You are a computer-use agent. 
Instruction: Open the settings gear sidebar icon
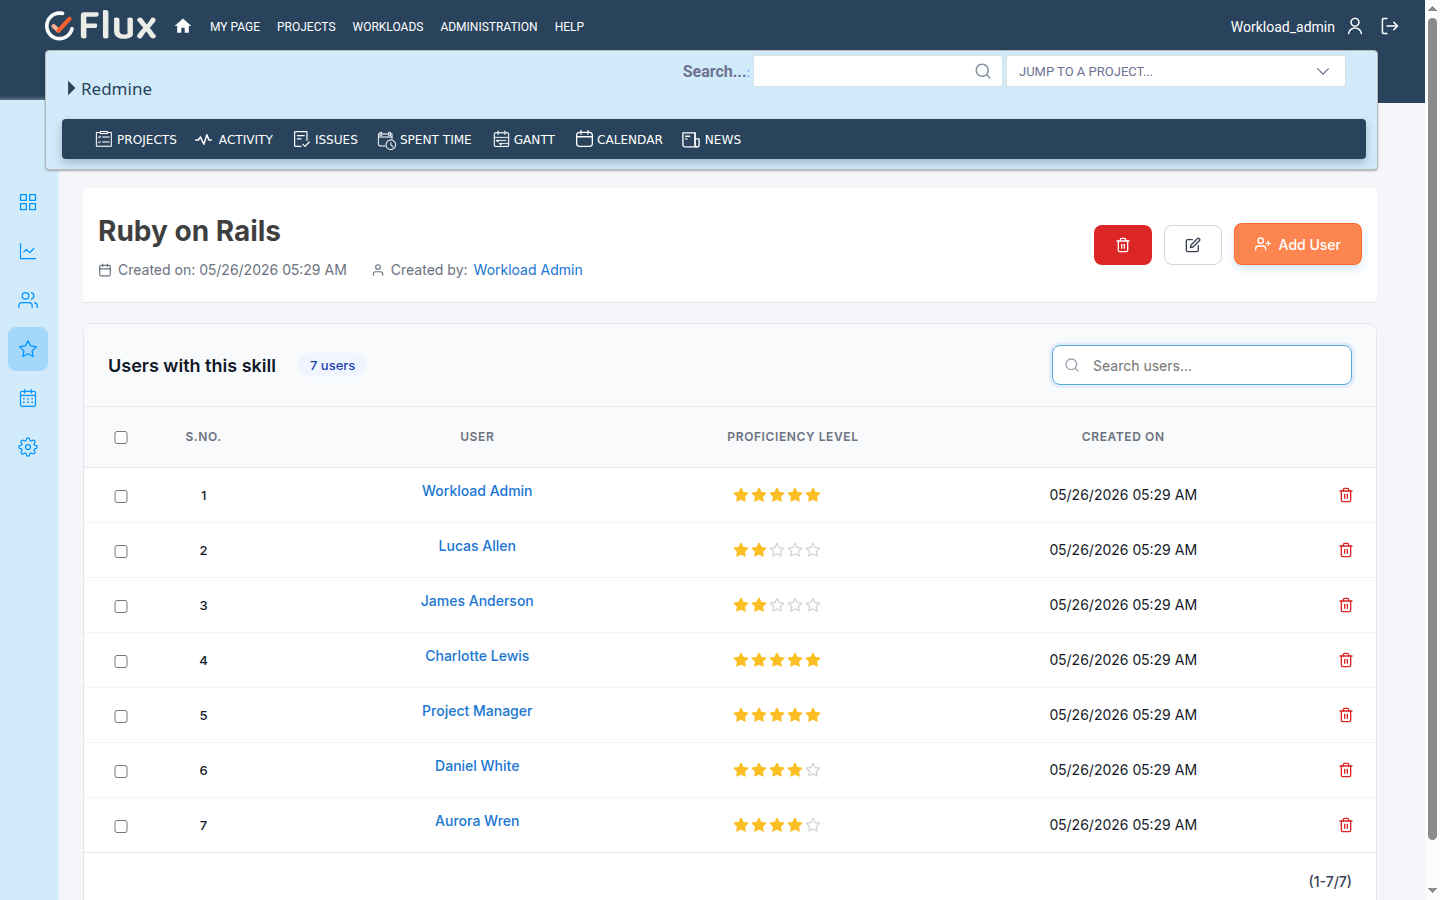[28, 447]
